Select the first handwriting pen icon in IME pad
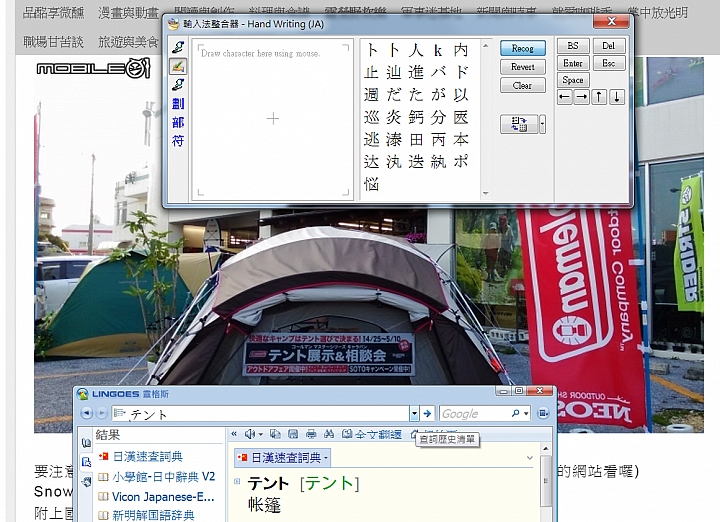Screen dimensions: 720x522 point(178,47)
